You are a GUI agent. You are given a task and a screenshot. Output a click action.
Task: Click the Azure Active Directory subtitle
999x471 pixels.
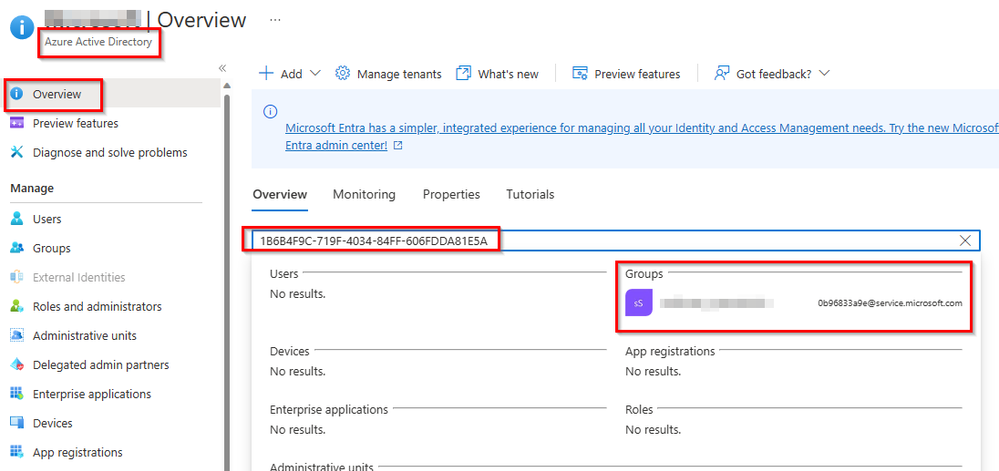(98, 42)
